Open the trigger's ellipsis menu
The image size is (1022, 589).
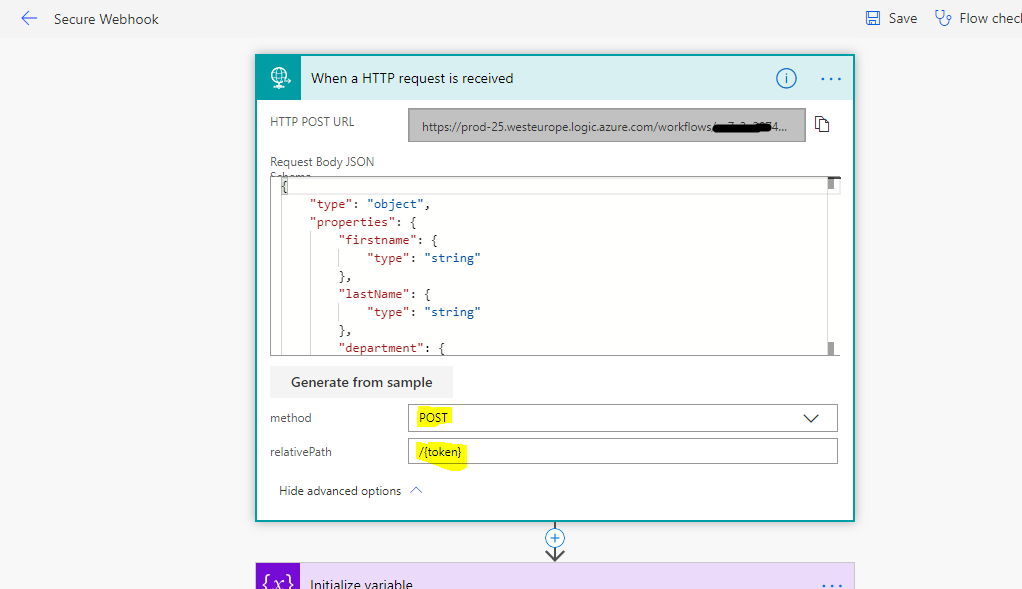(830, 78)
